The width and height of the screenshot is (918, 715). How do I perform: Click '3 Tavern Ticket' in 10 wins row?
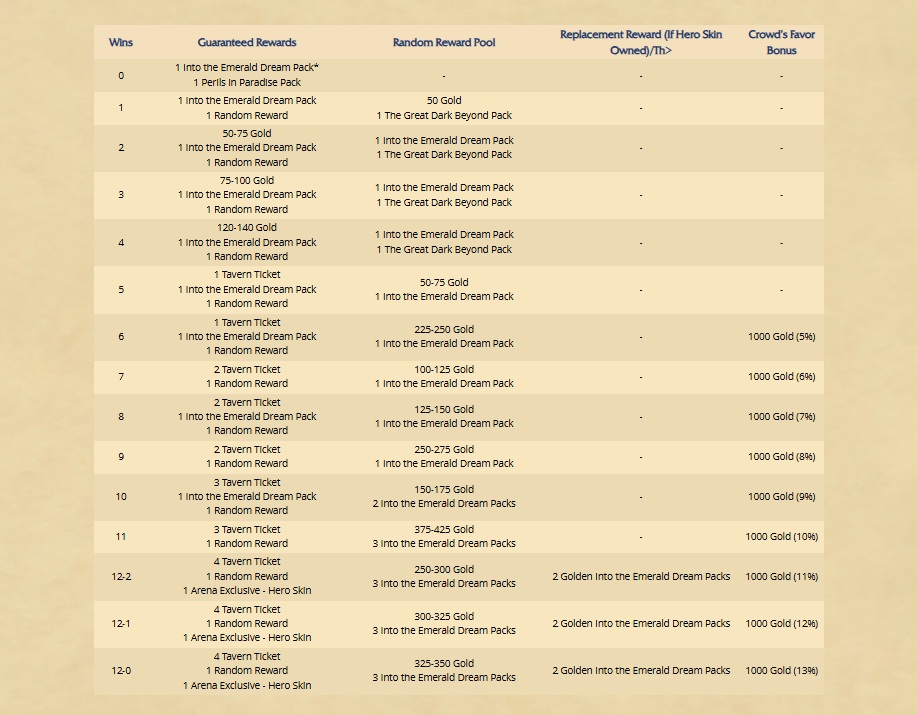pos(246,482)
